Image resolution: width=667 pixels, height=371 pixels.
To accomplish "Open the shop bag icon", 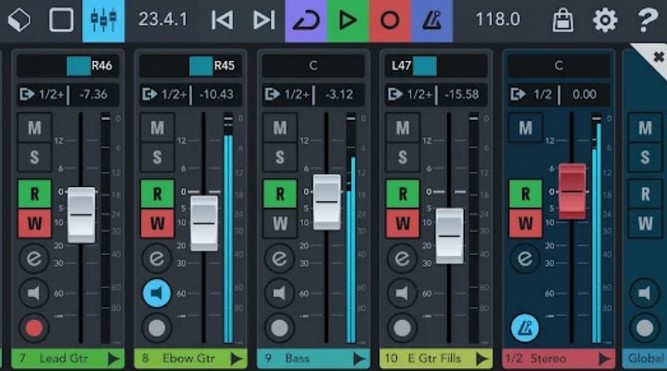I will (563, 20).
